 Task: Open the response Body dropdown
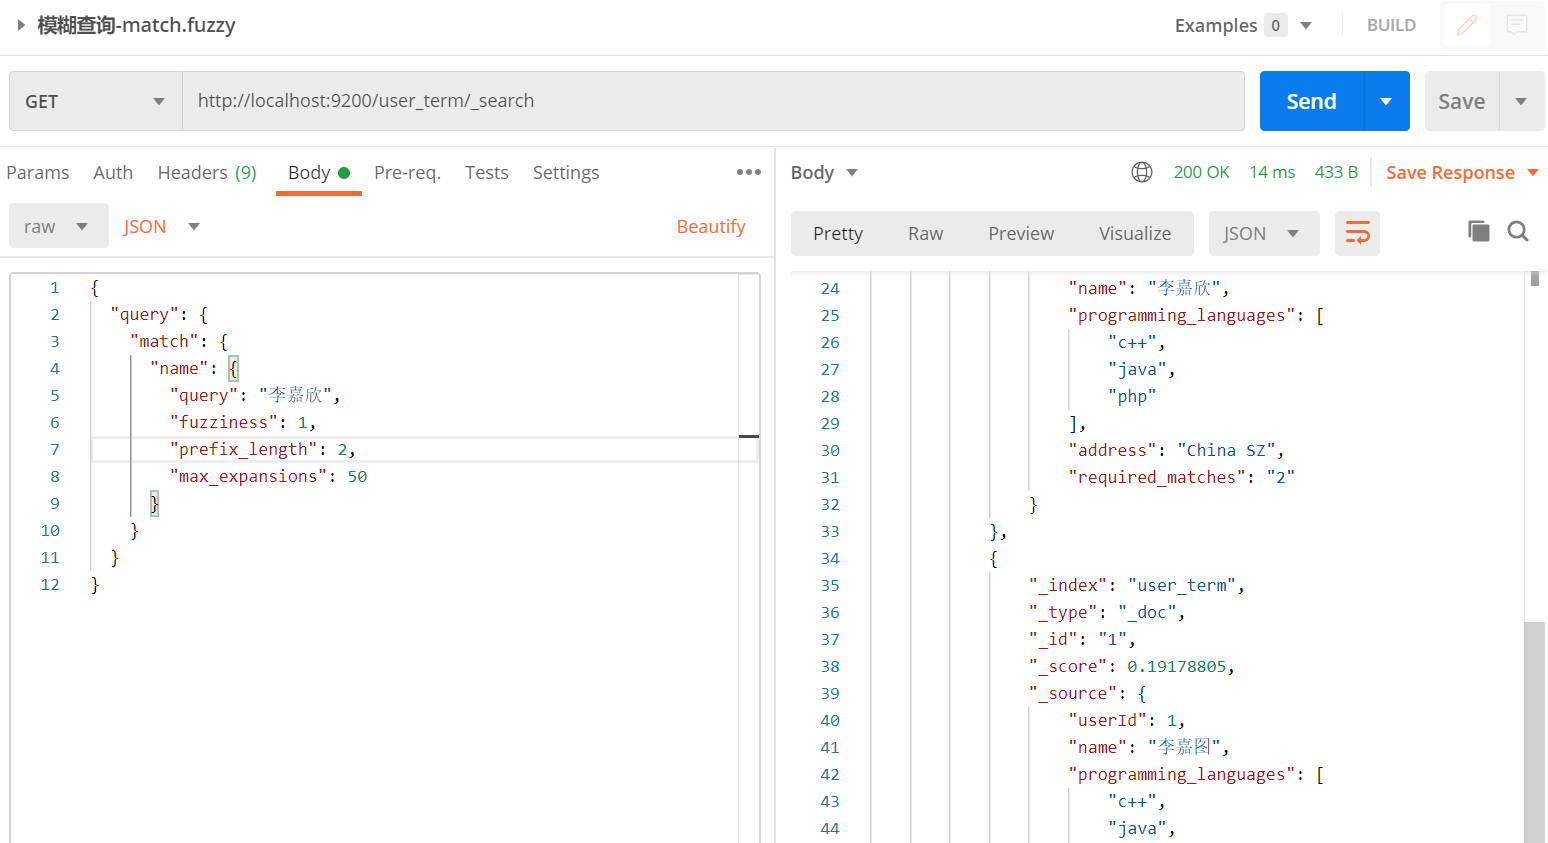pyautogui.click(x=824, y=172)
